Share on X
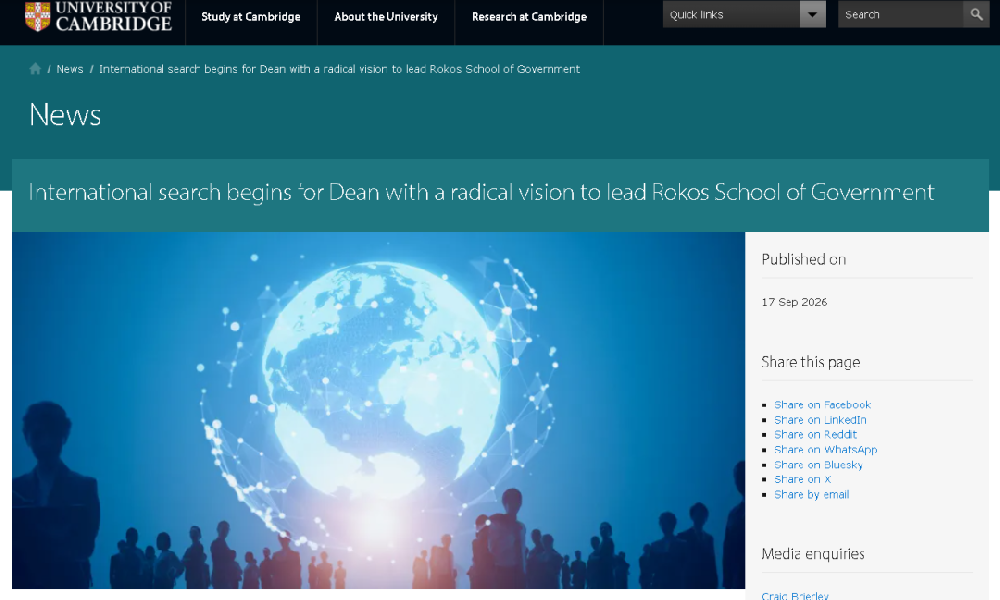Viewport: 1000px width, 600px height. click(802, 479)
